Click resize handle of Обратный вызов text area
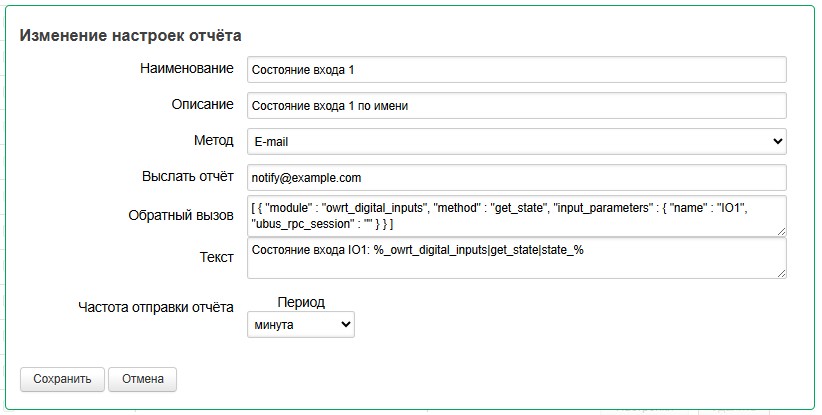The width and height of the screenshot is (822, 415). point(780,231)
